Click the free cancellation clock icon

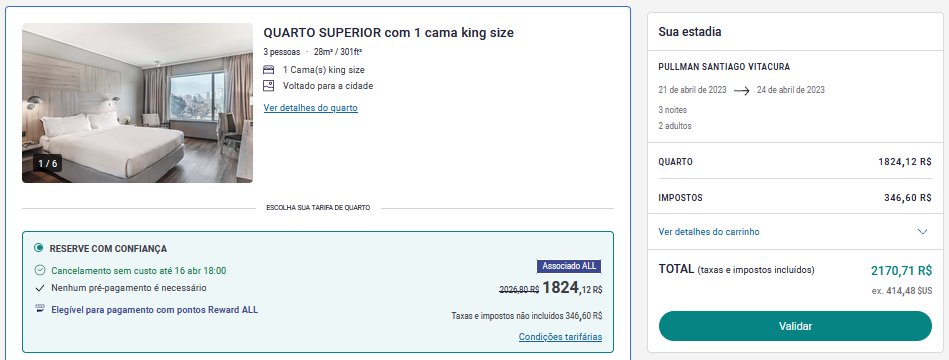point(40,270)
